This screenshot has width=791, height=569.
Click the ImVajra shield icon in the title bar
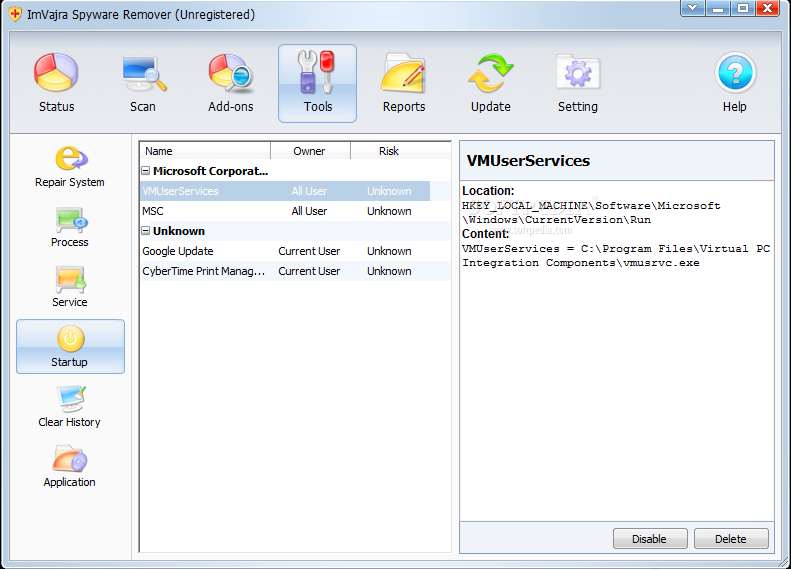(x=15, y=14)
